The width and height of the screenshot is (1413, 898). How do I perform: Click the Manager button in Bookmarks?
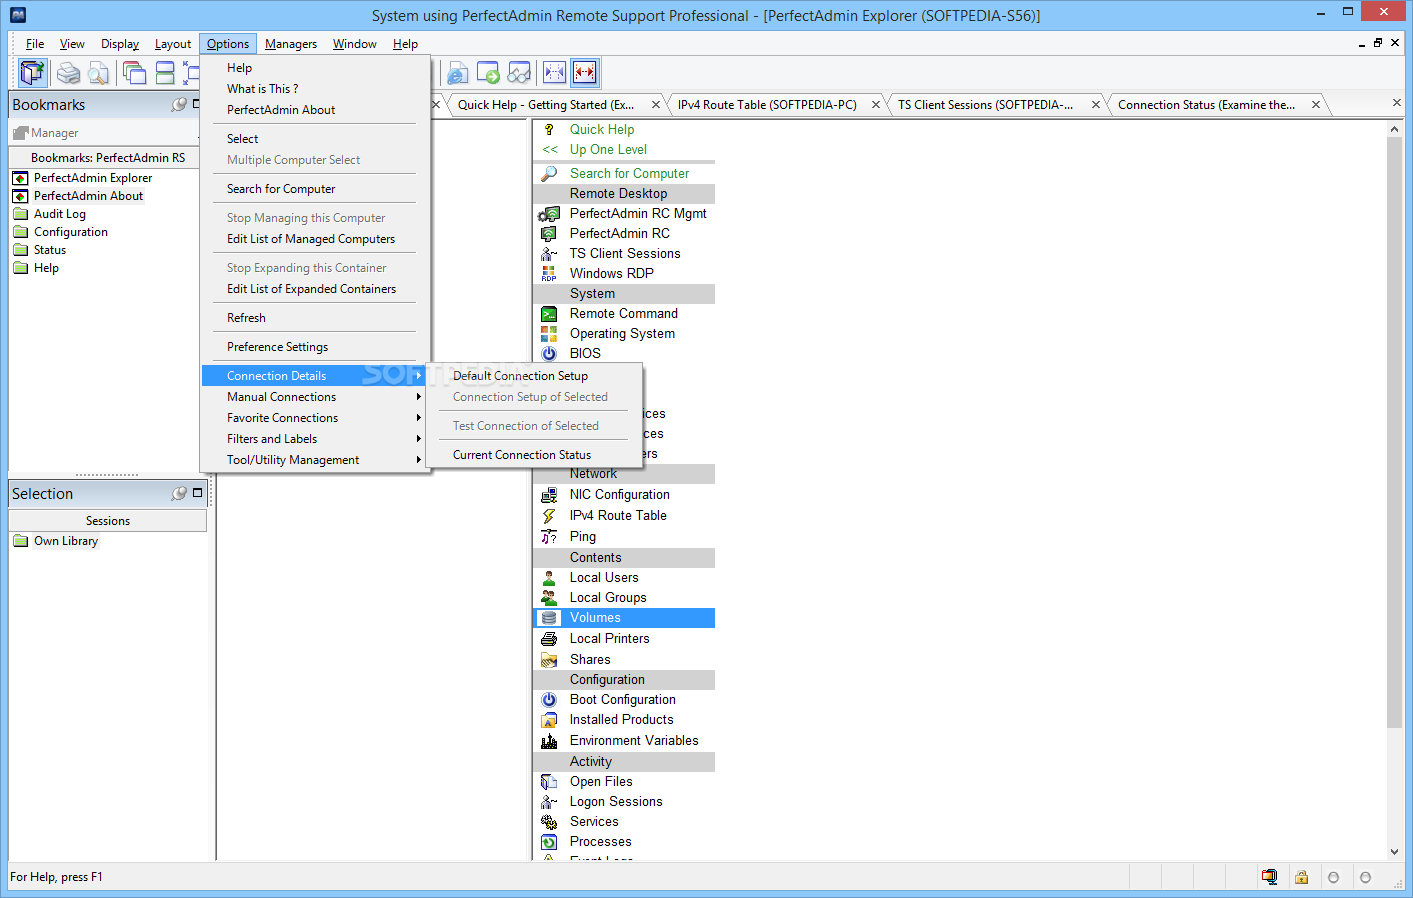coord(46,133)
